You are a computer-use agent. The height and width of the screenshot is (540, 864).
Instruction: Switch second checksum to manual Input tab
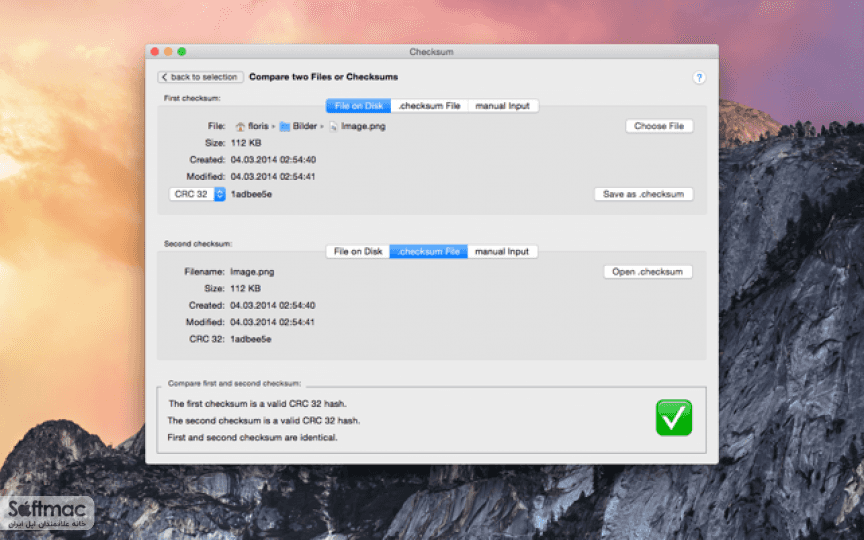(x=502, y=251)
